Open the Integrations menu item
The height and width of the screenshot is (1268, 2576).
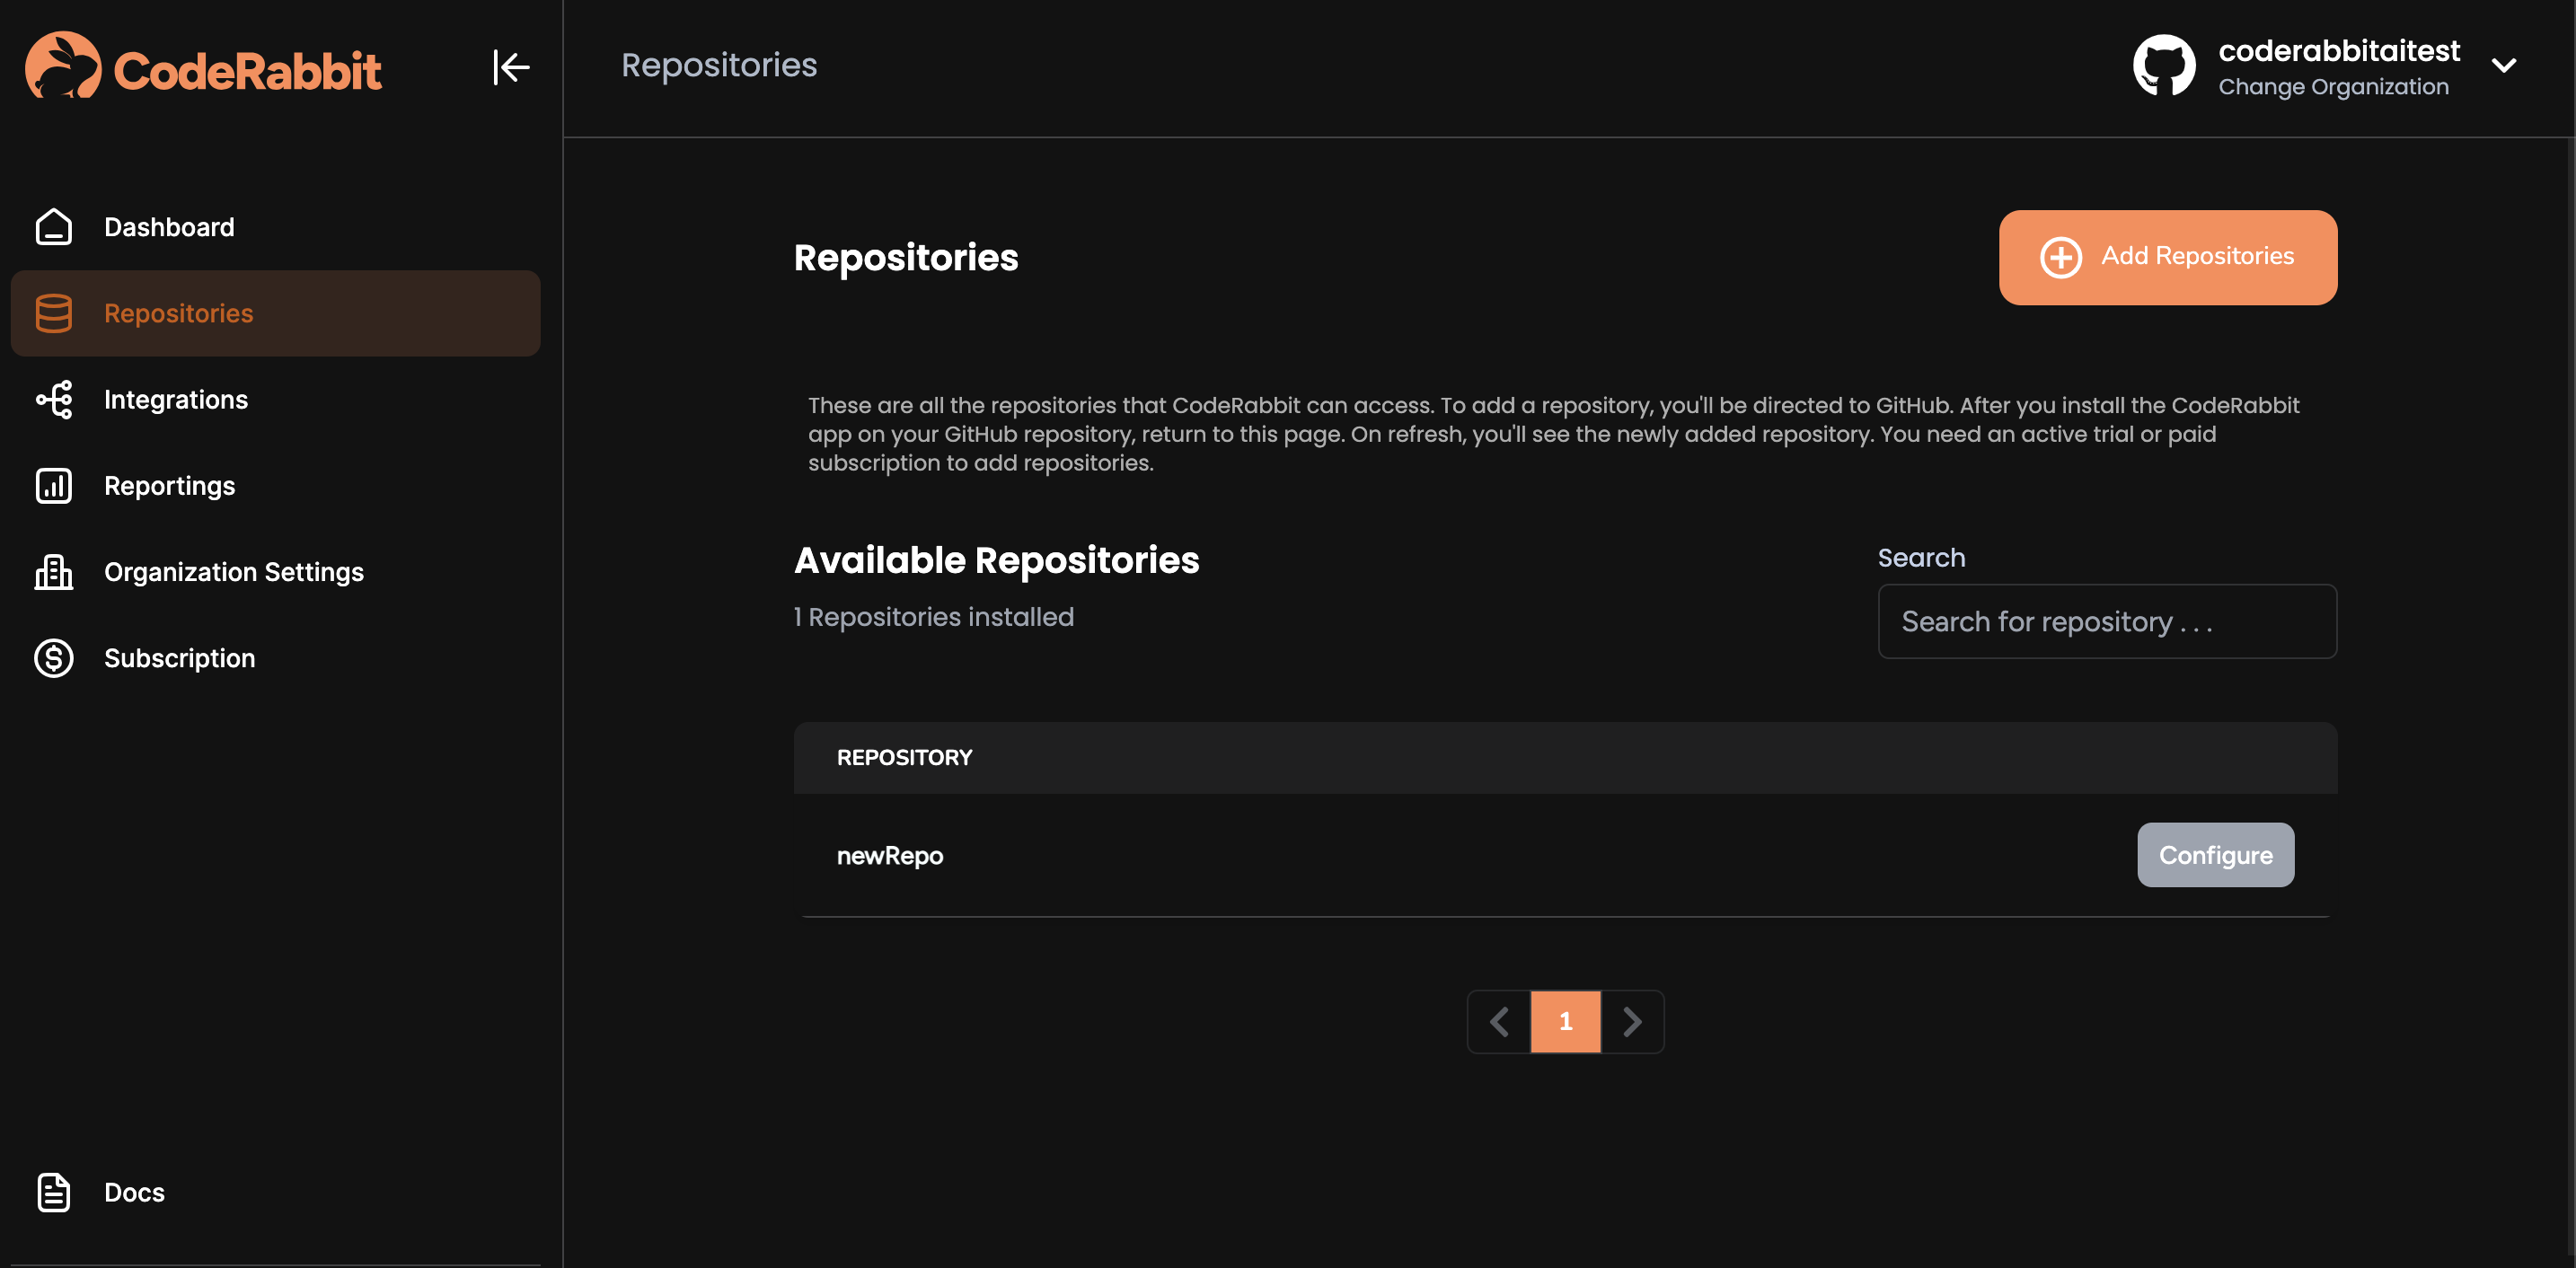[x=176, y=399]
